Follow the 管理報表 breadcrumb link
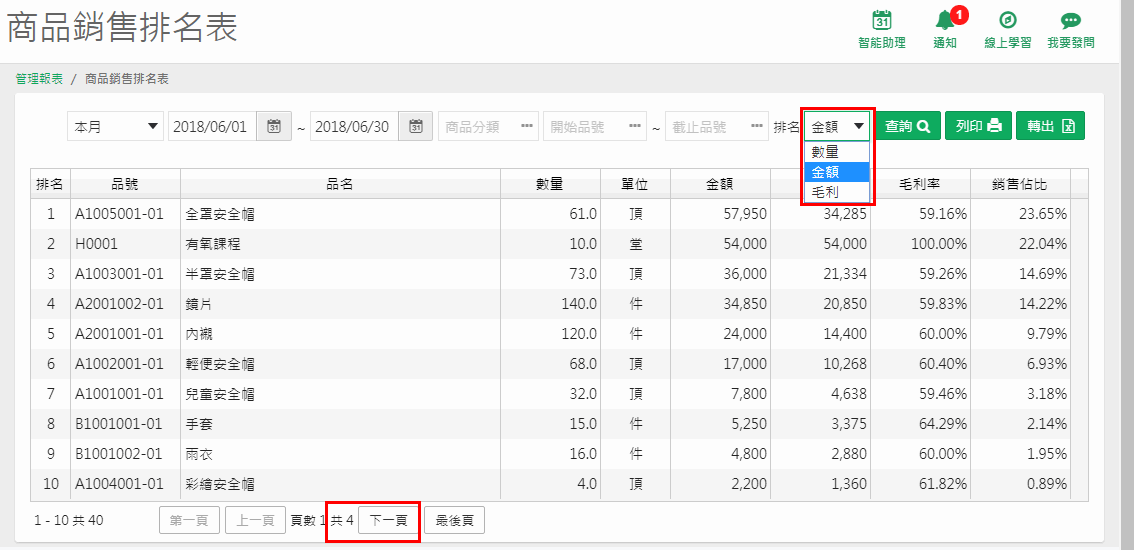Image resolution: width=1134 pixels, height=550 pixels. (x=39, y=79)
